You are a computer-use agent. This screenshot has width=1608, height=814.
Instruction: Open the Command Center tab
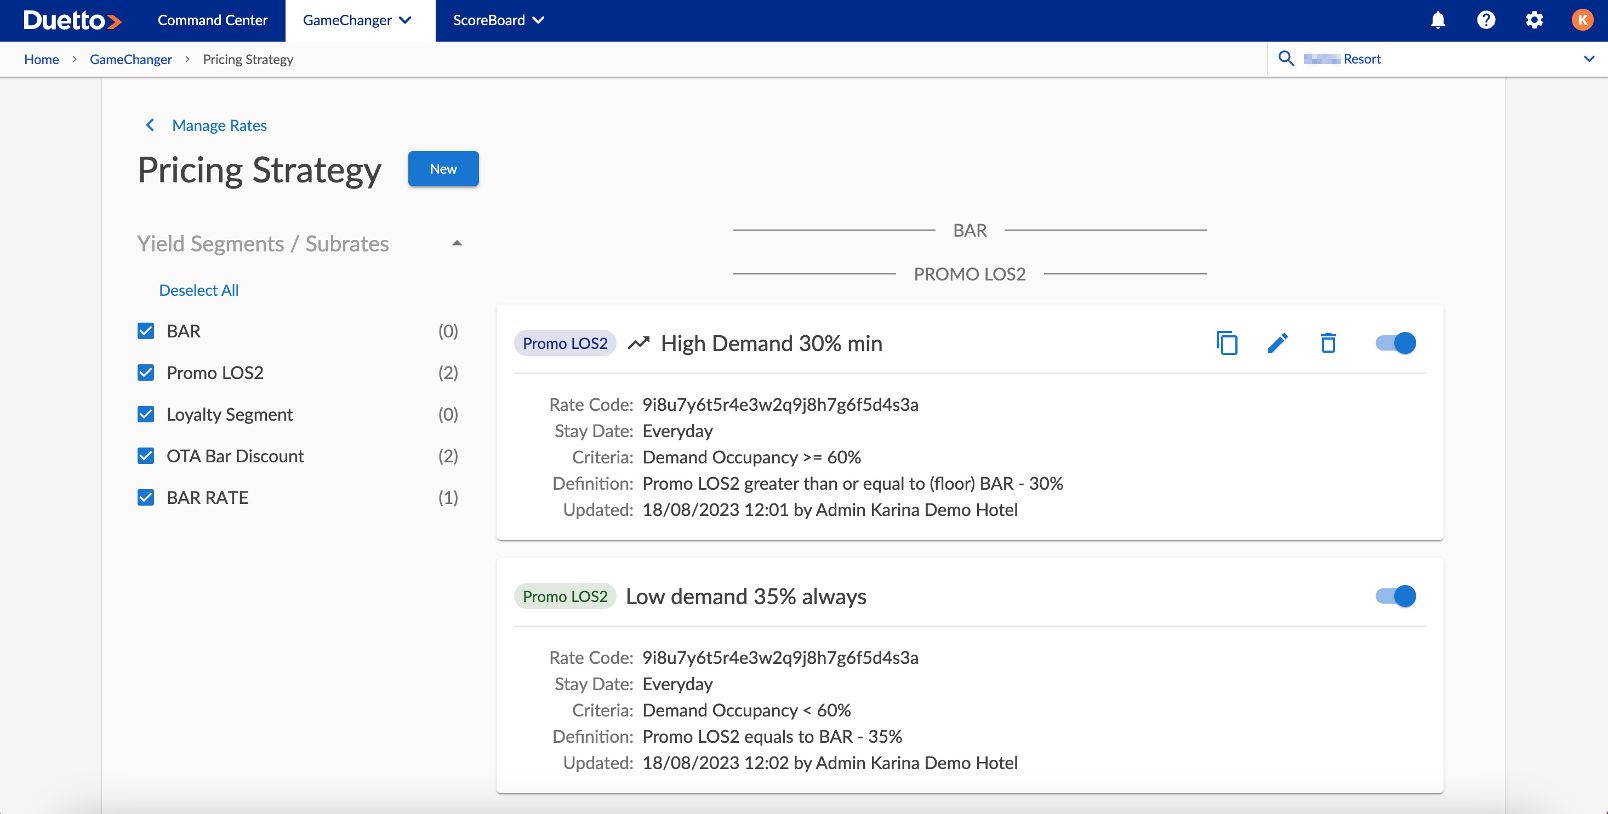tap(213, 20)
